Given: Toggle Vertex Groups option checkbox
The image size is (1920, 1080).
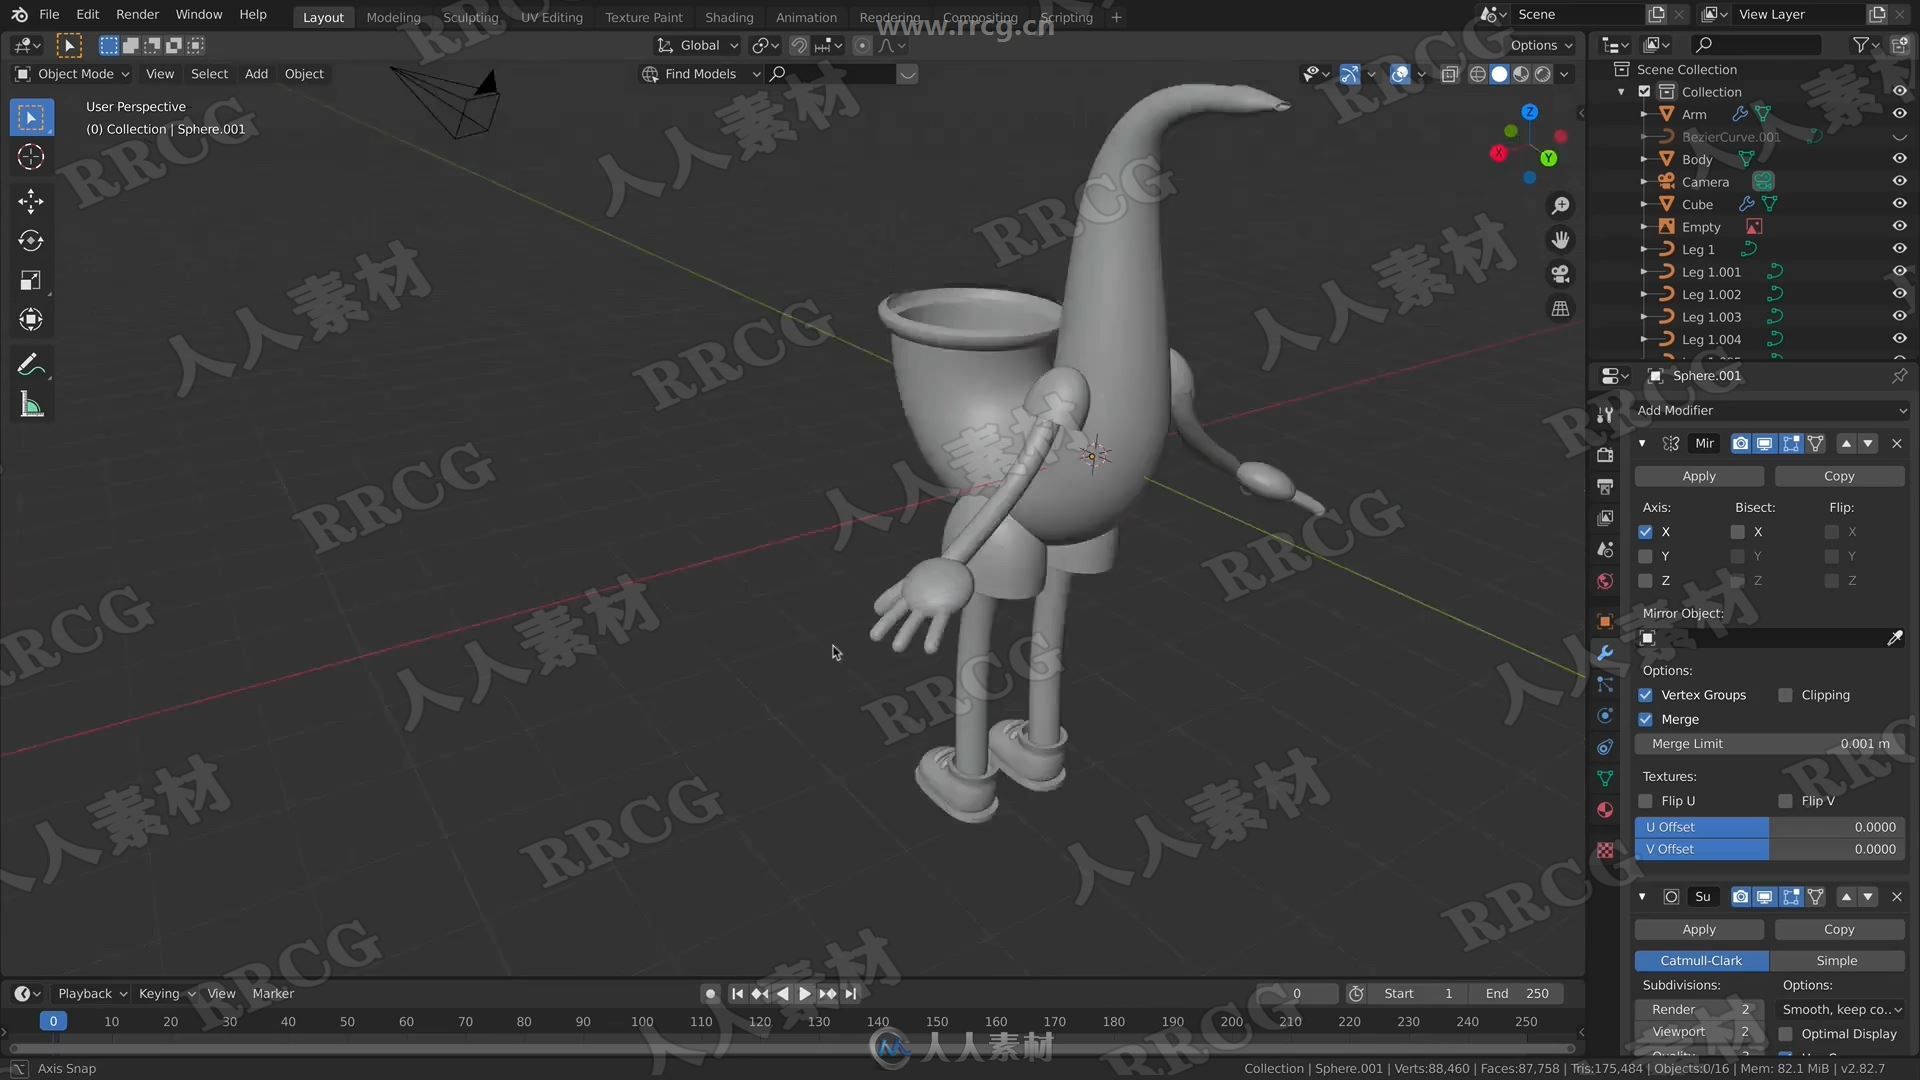Looking at the screenshot, I should [x=1646, y=694].
